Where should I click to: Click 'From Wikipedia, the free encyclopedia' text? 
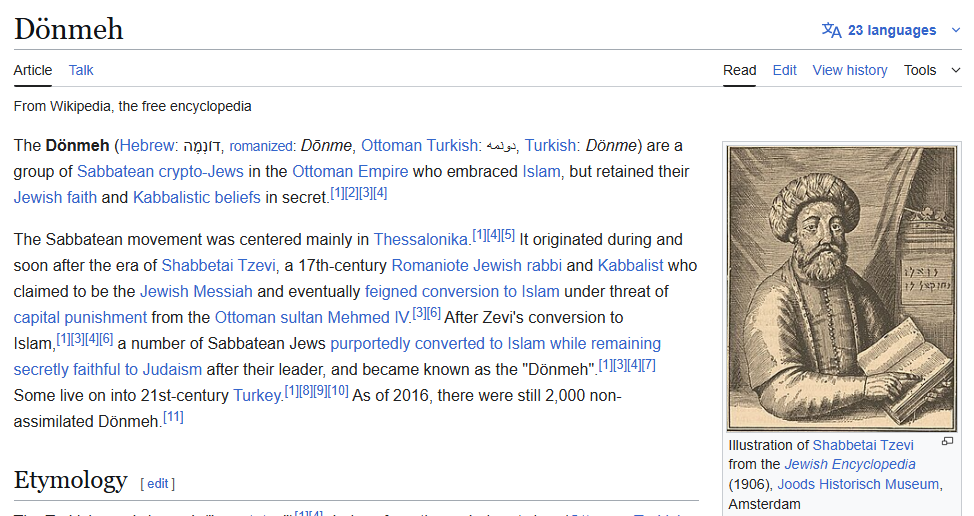point(132,106)
